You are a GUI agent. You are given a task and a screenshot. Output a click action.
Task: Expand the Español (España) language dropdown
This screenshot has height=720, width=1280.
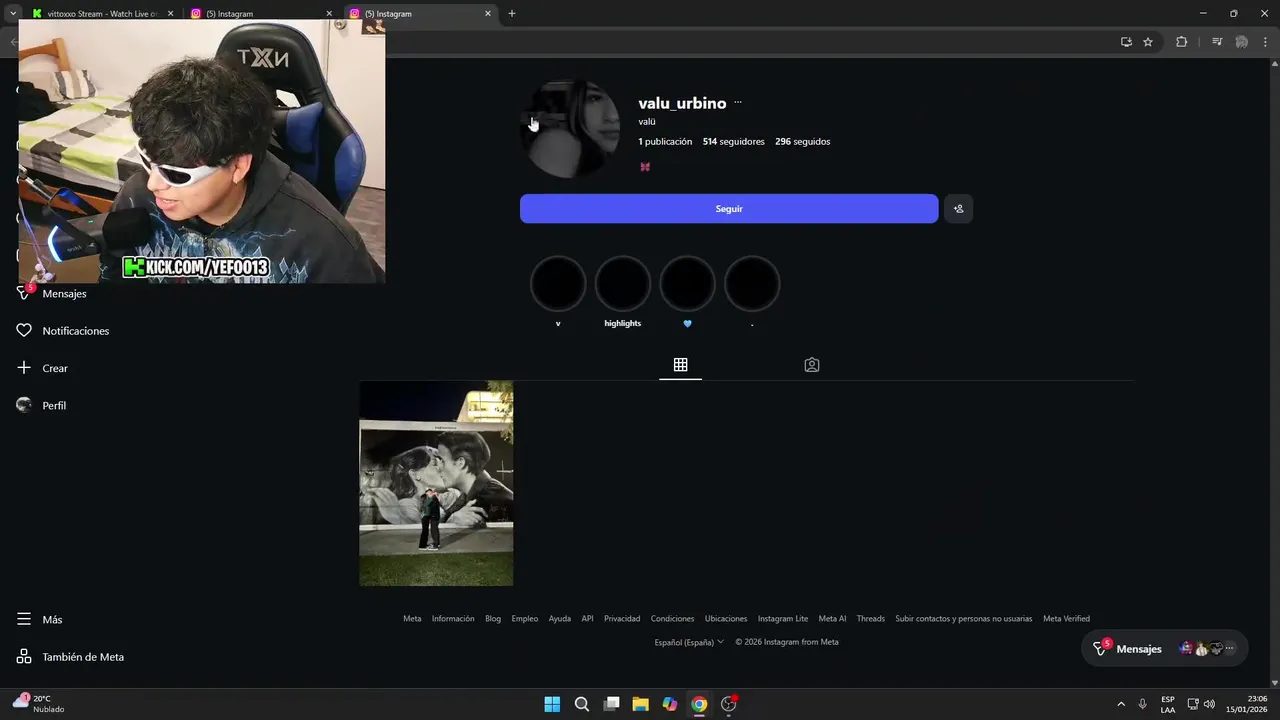coord(689,642)
